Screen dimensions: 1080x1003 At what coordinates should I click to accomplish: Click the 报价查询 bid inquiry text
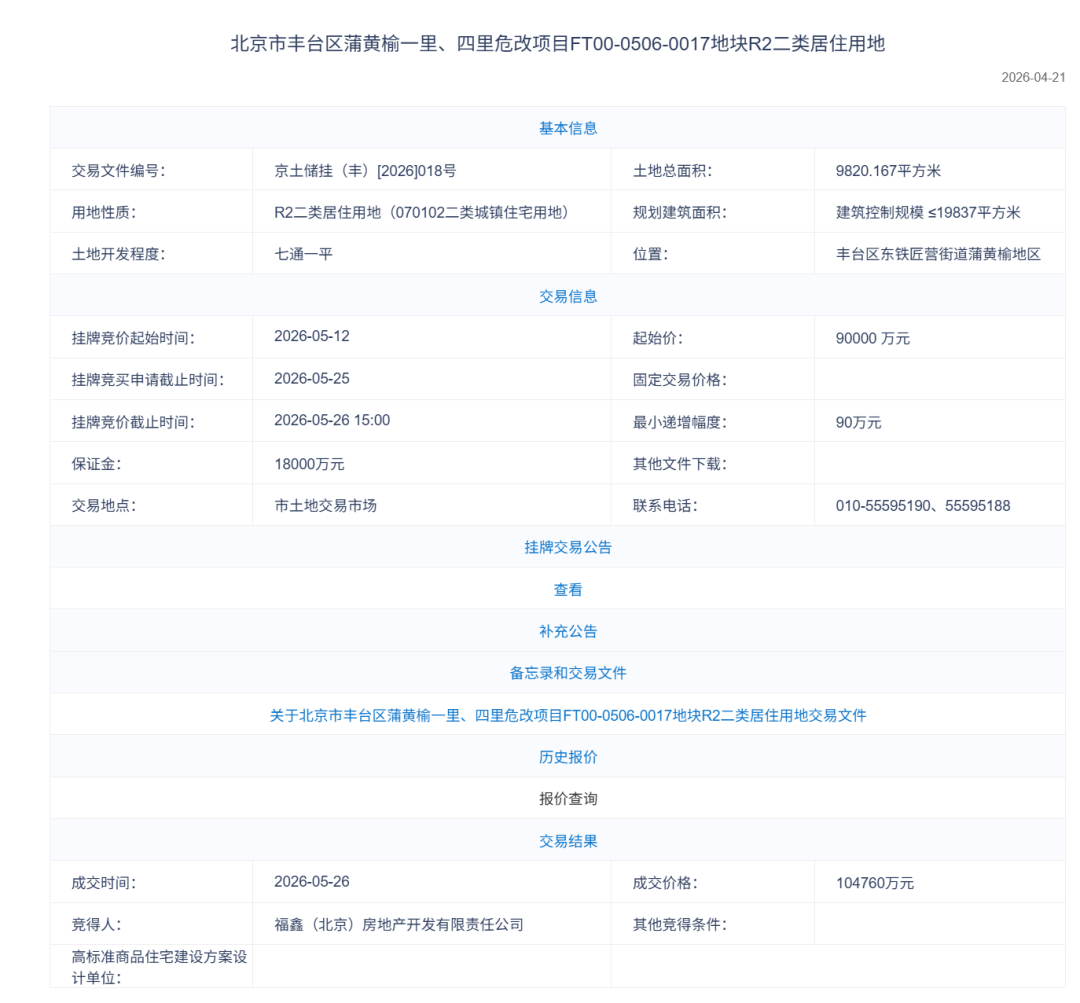[568, 799]
